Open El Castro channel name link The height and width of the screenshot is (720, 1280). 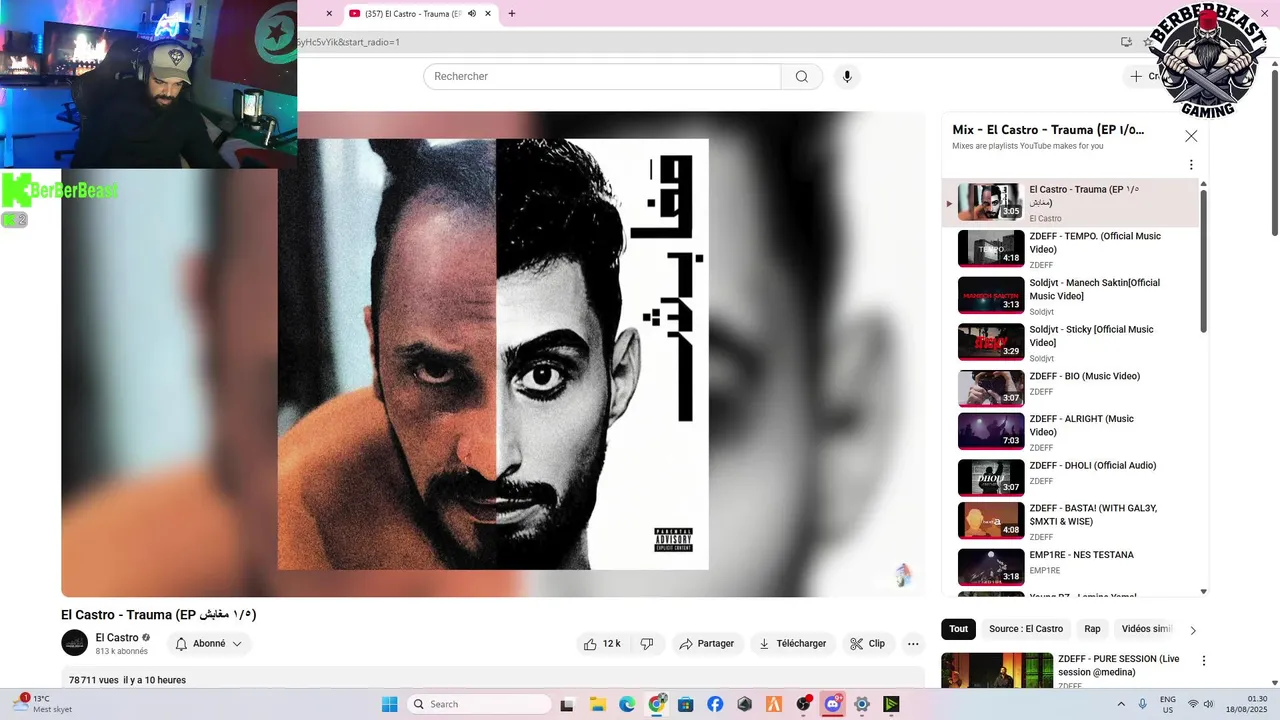point(117,638)
